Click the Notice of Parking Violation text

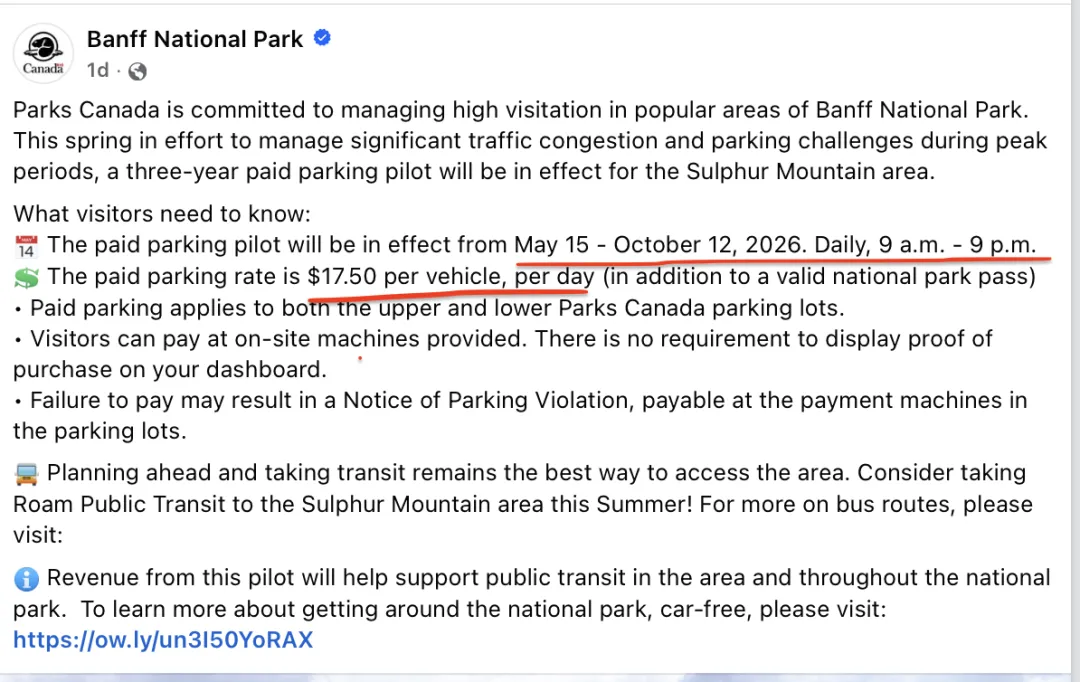488,400
